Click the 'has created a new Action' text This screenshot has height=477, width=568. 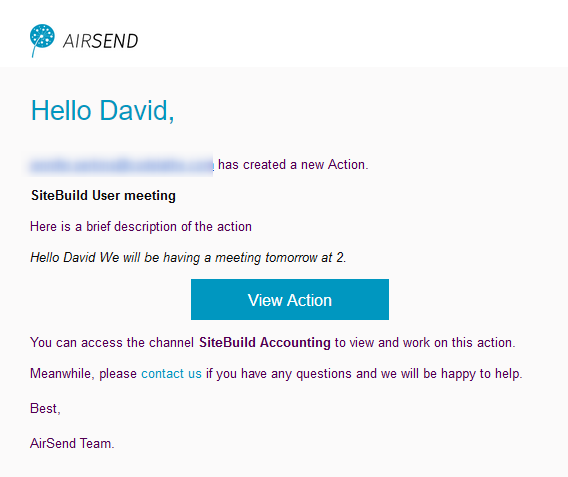(x=293, y=165)
